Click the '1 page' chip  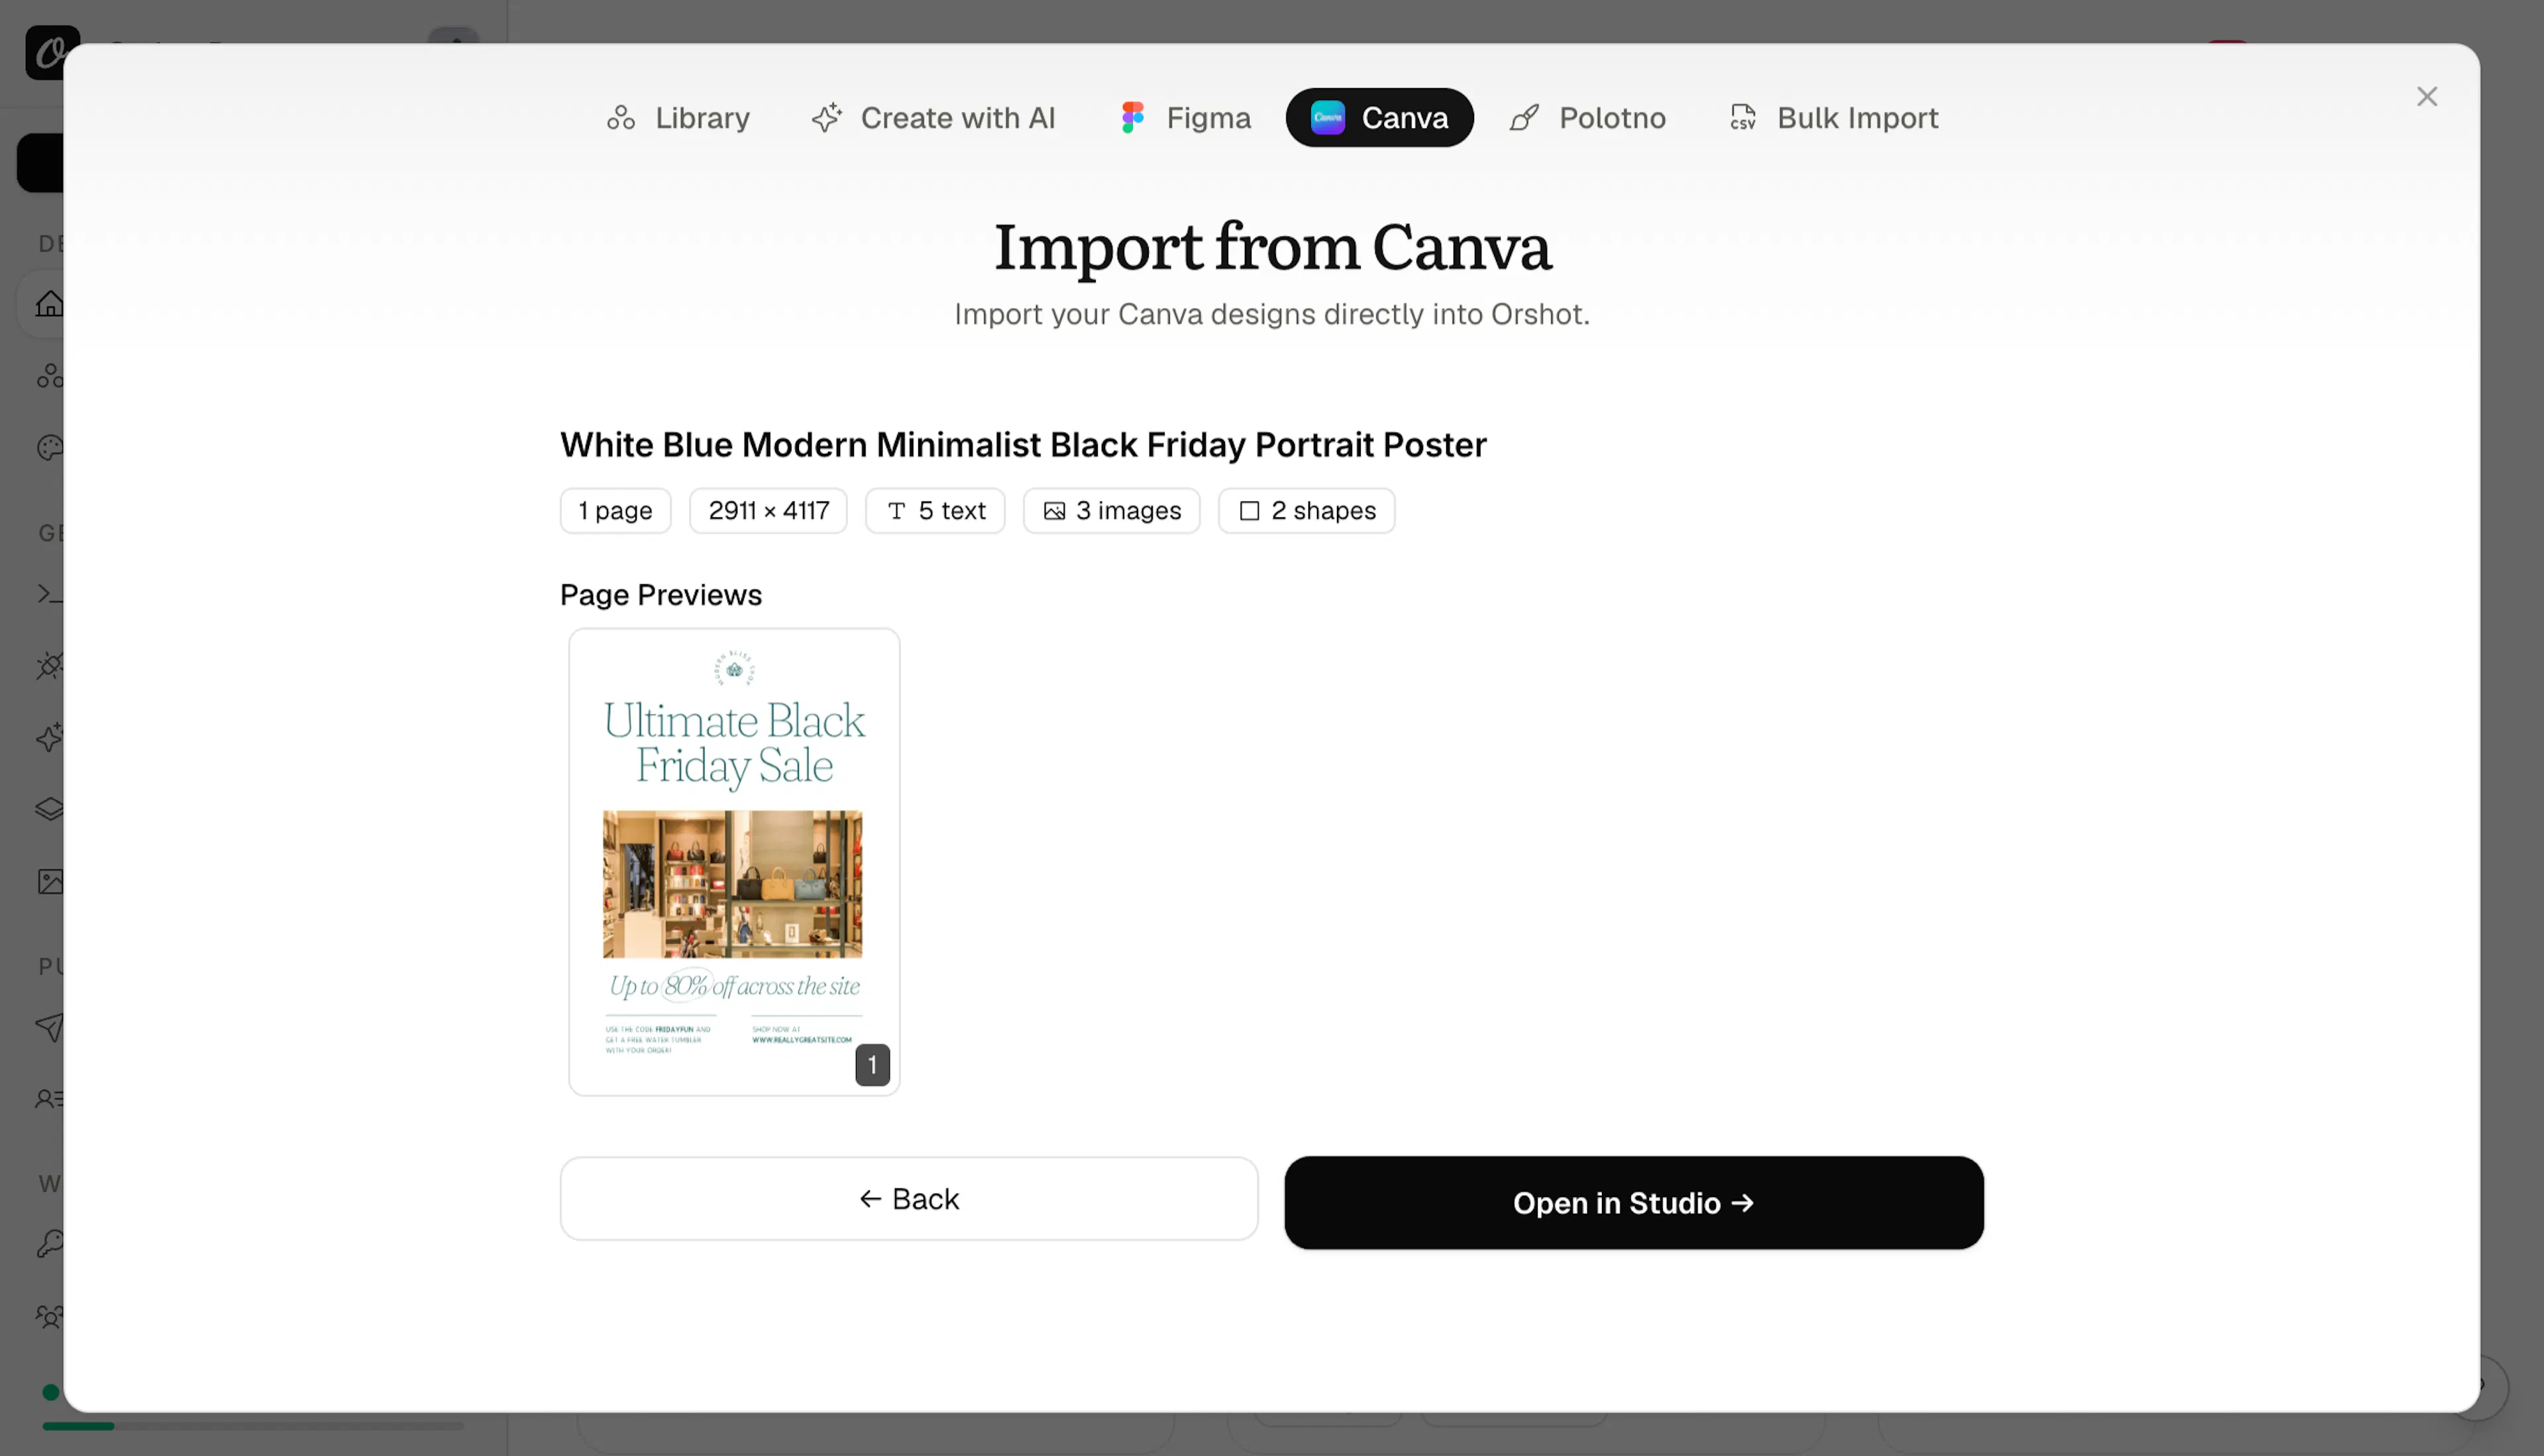pyautogui.click(x=615, y=510)
